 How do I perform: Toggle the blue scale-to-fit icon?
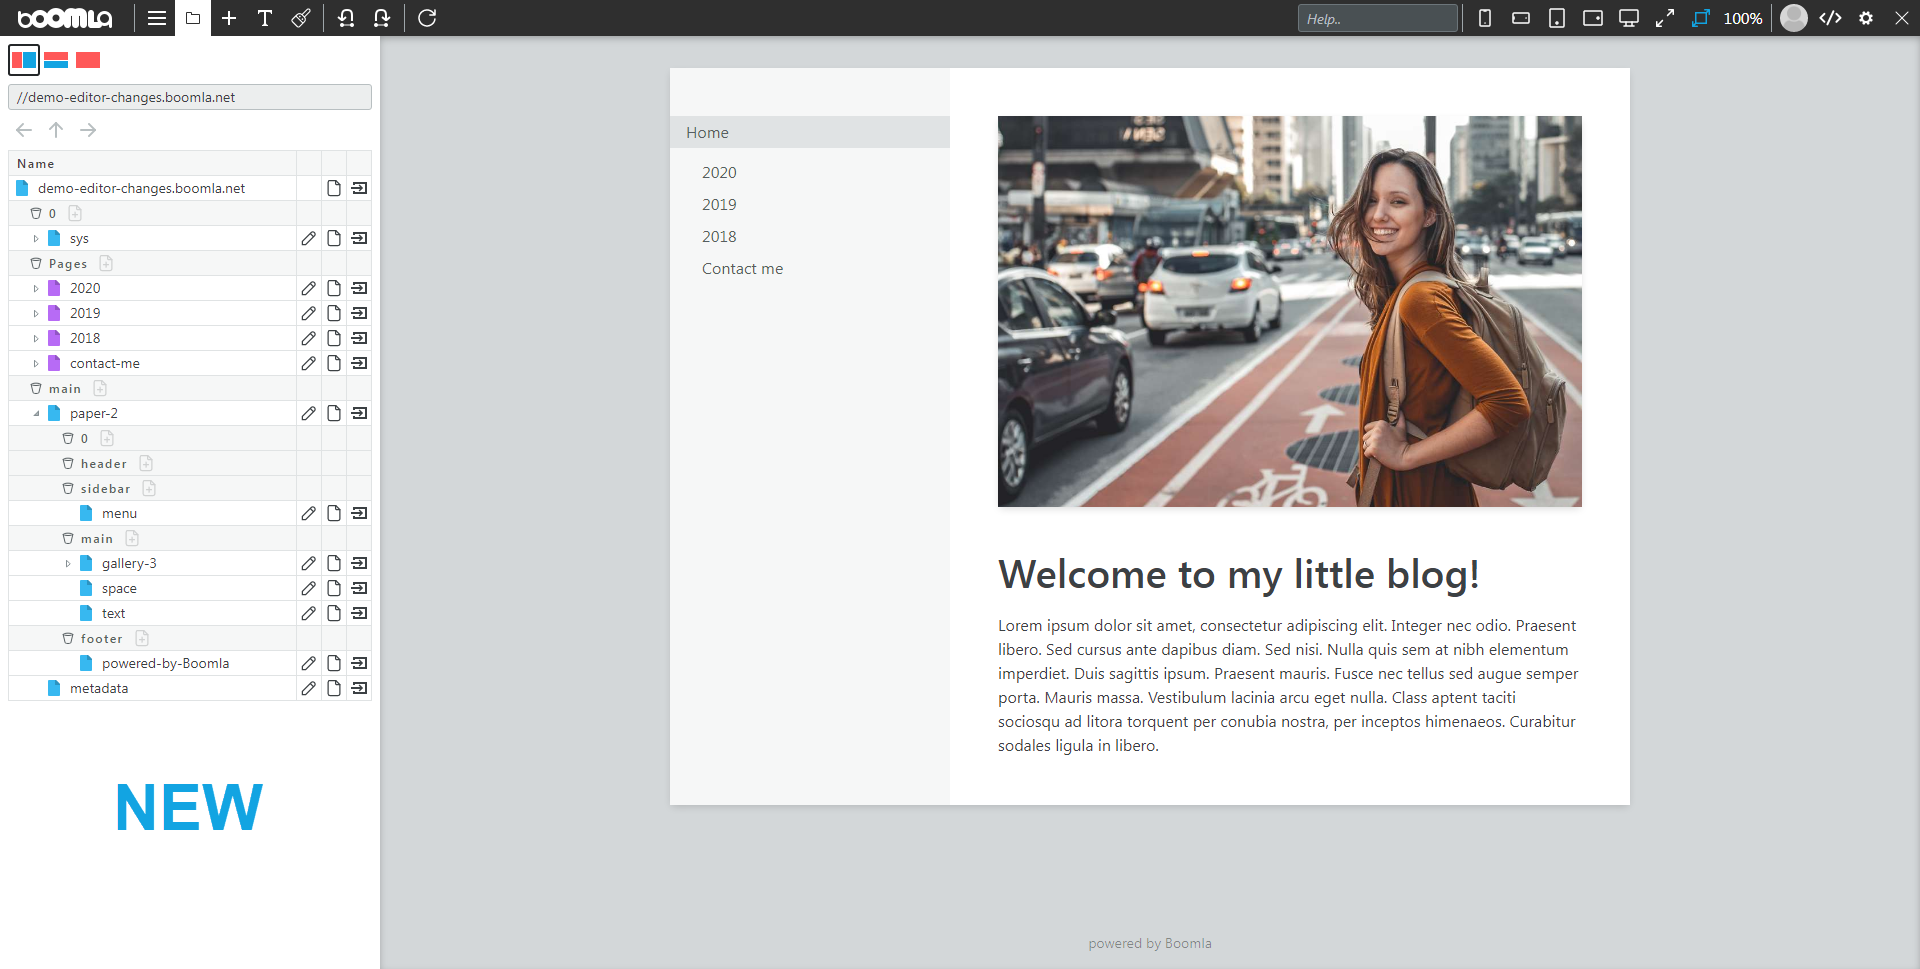tap(1700, 18)
